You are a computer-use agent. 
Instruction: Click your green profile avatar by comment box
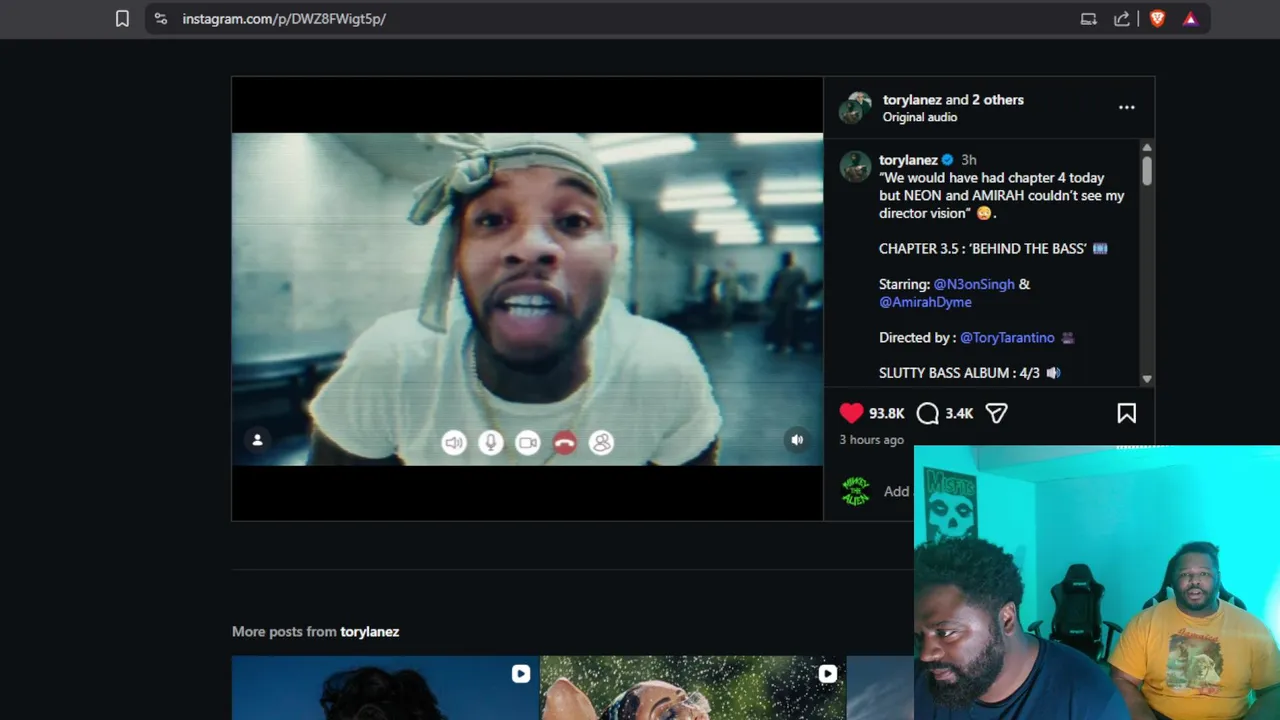(855, 491)
